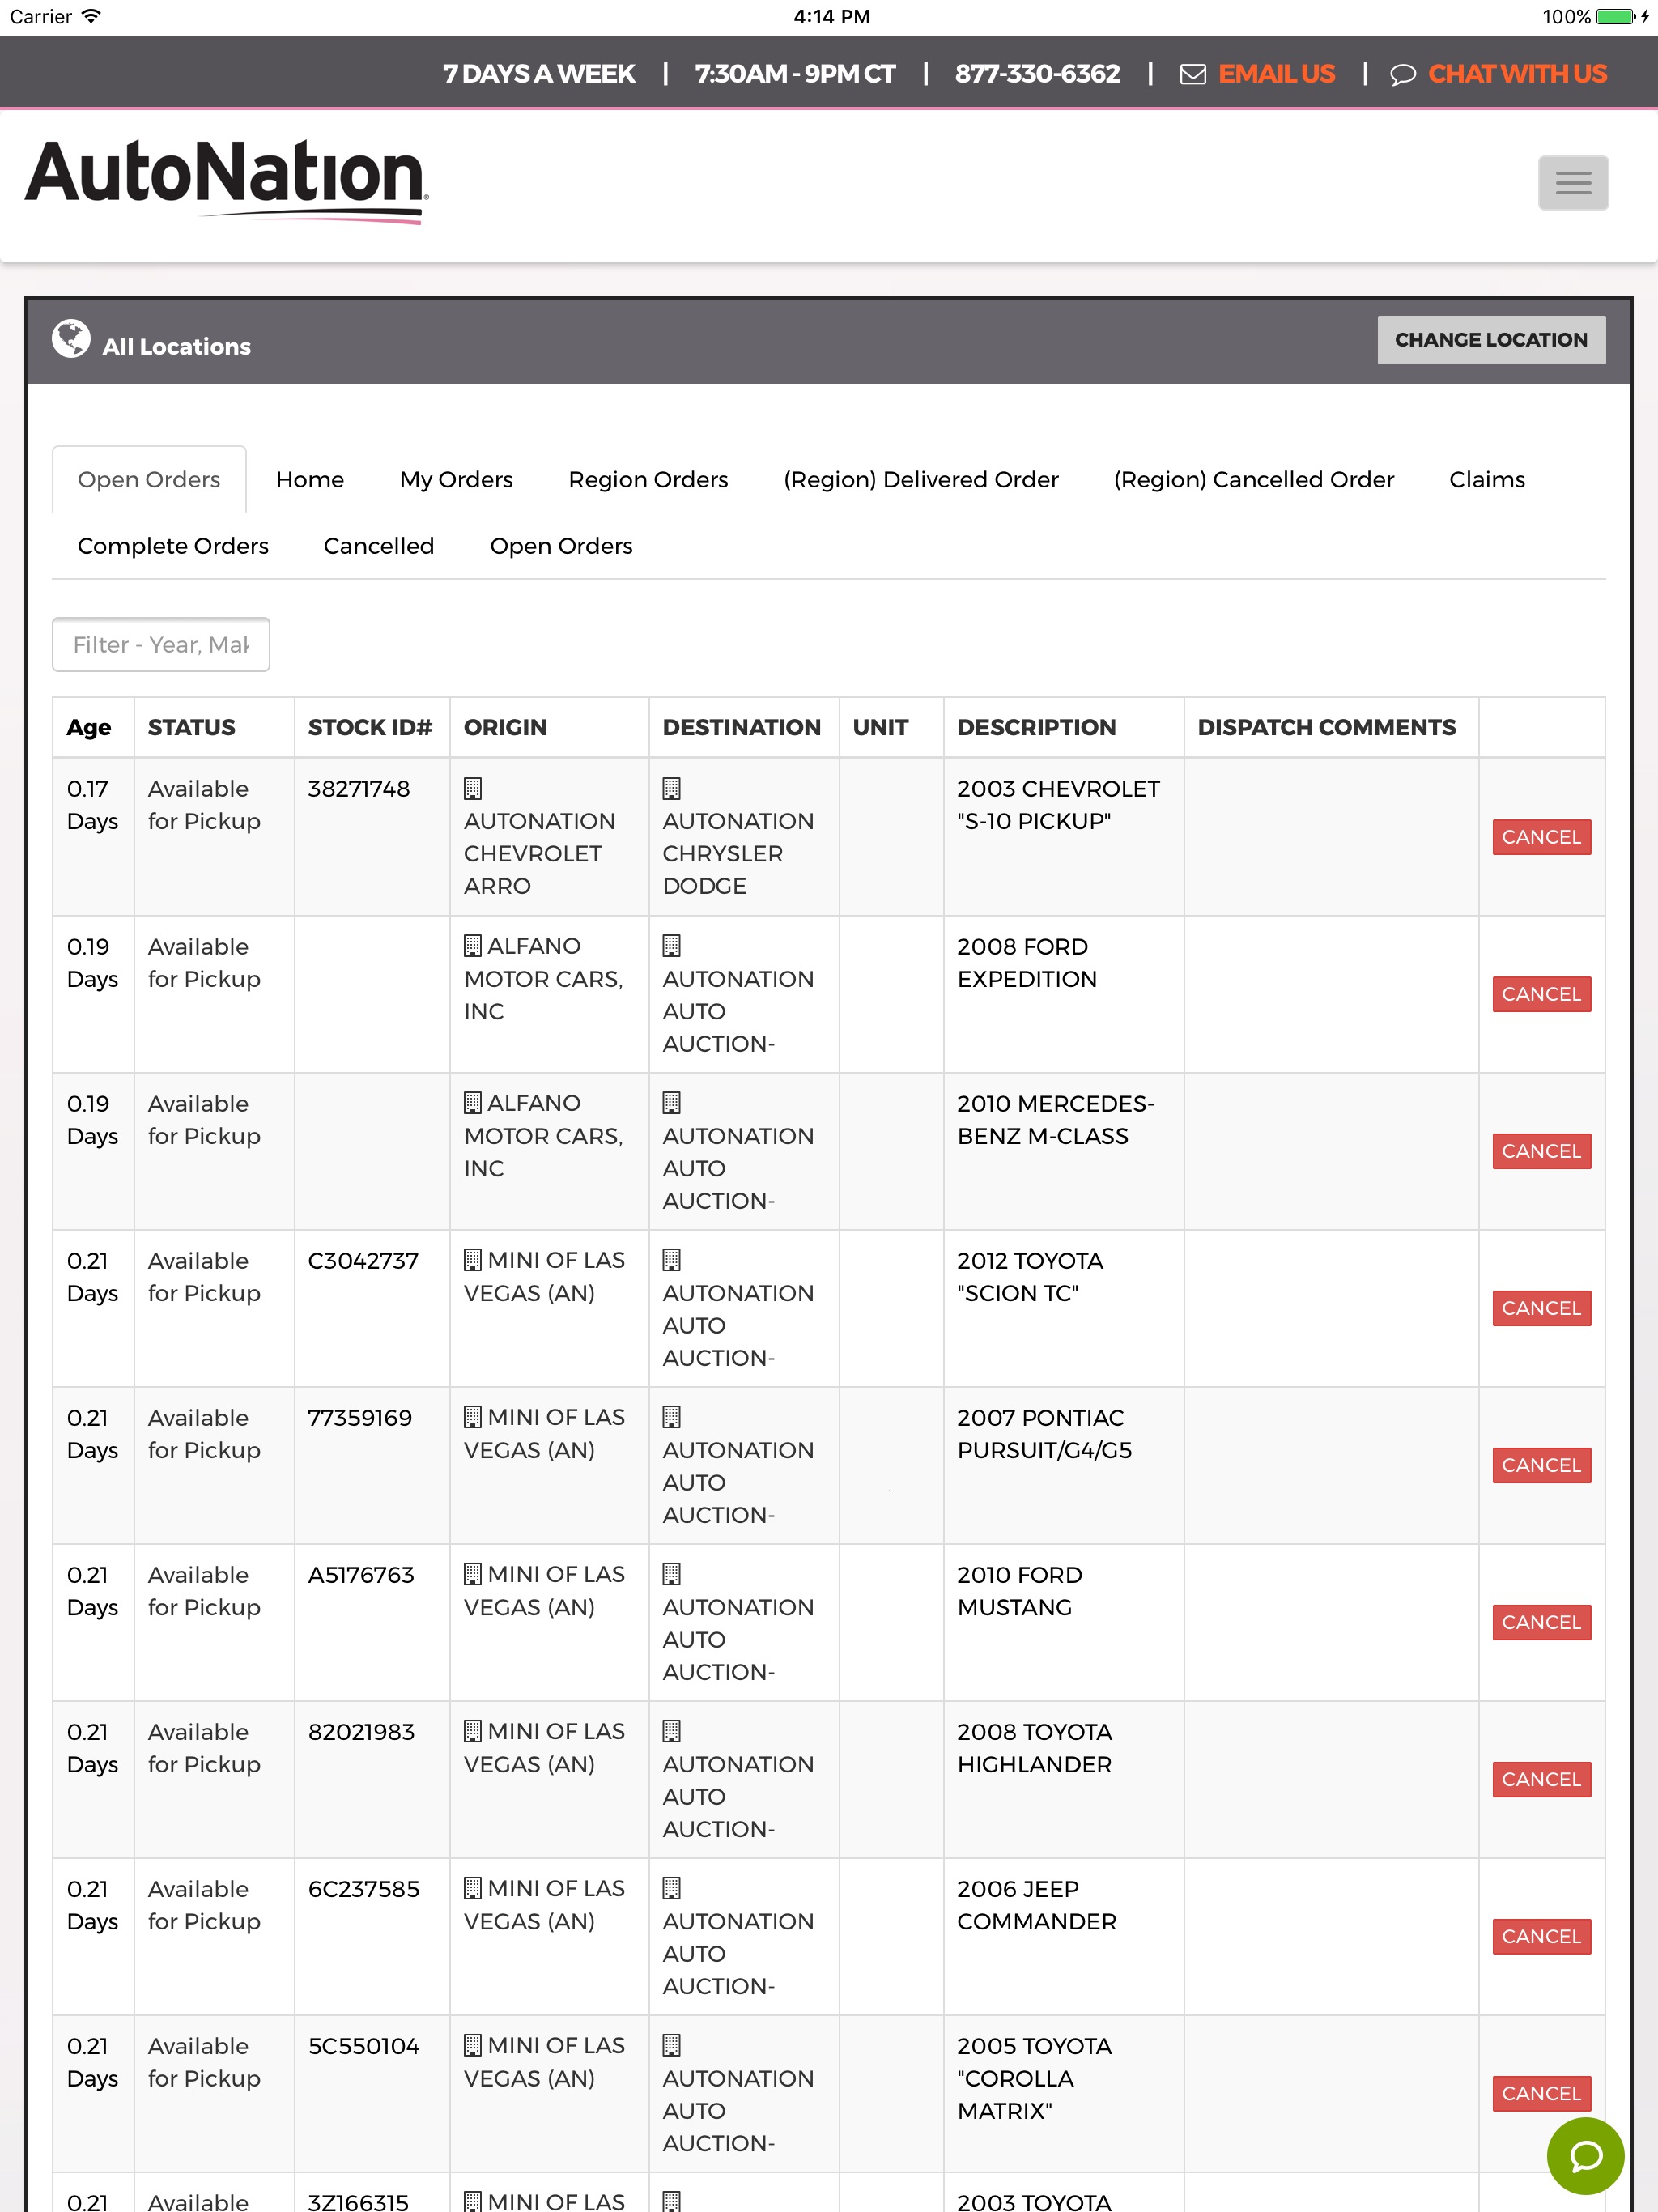Click destination building icon for 2010 Mercedes-Benz M-Class
The width and height of the screenshot is (1658, 2212).
point(672,1103)
